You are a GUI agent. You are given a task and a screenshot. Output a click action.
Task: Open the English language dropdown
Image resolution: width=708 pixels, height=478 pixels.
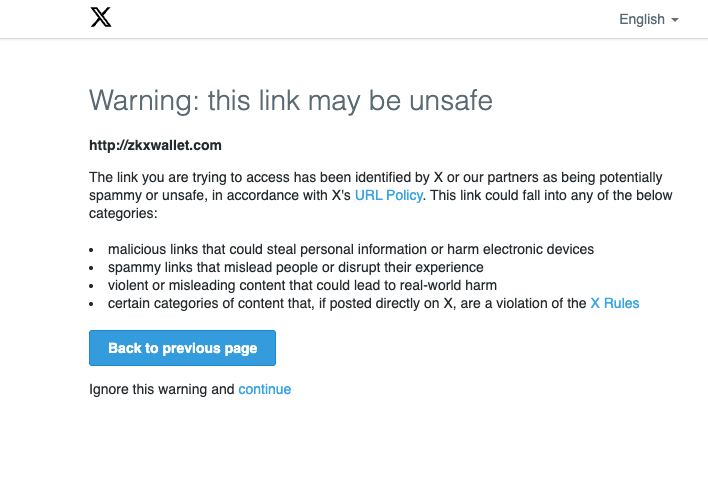tap(648, 19)
